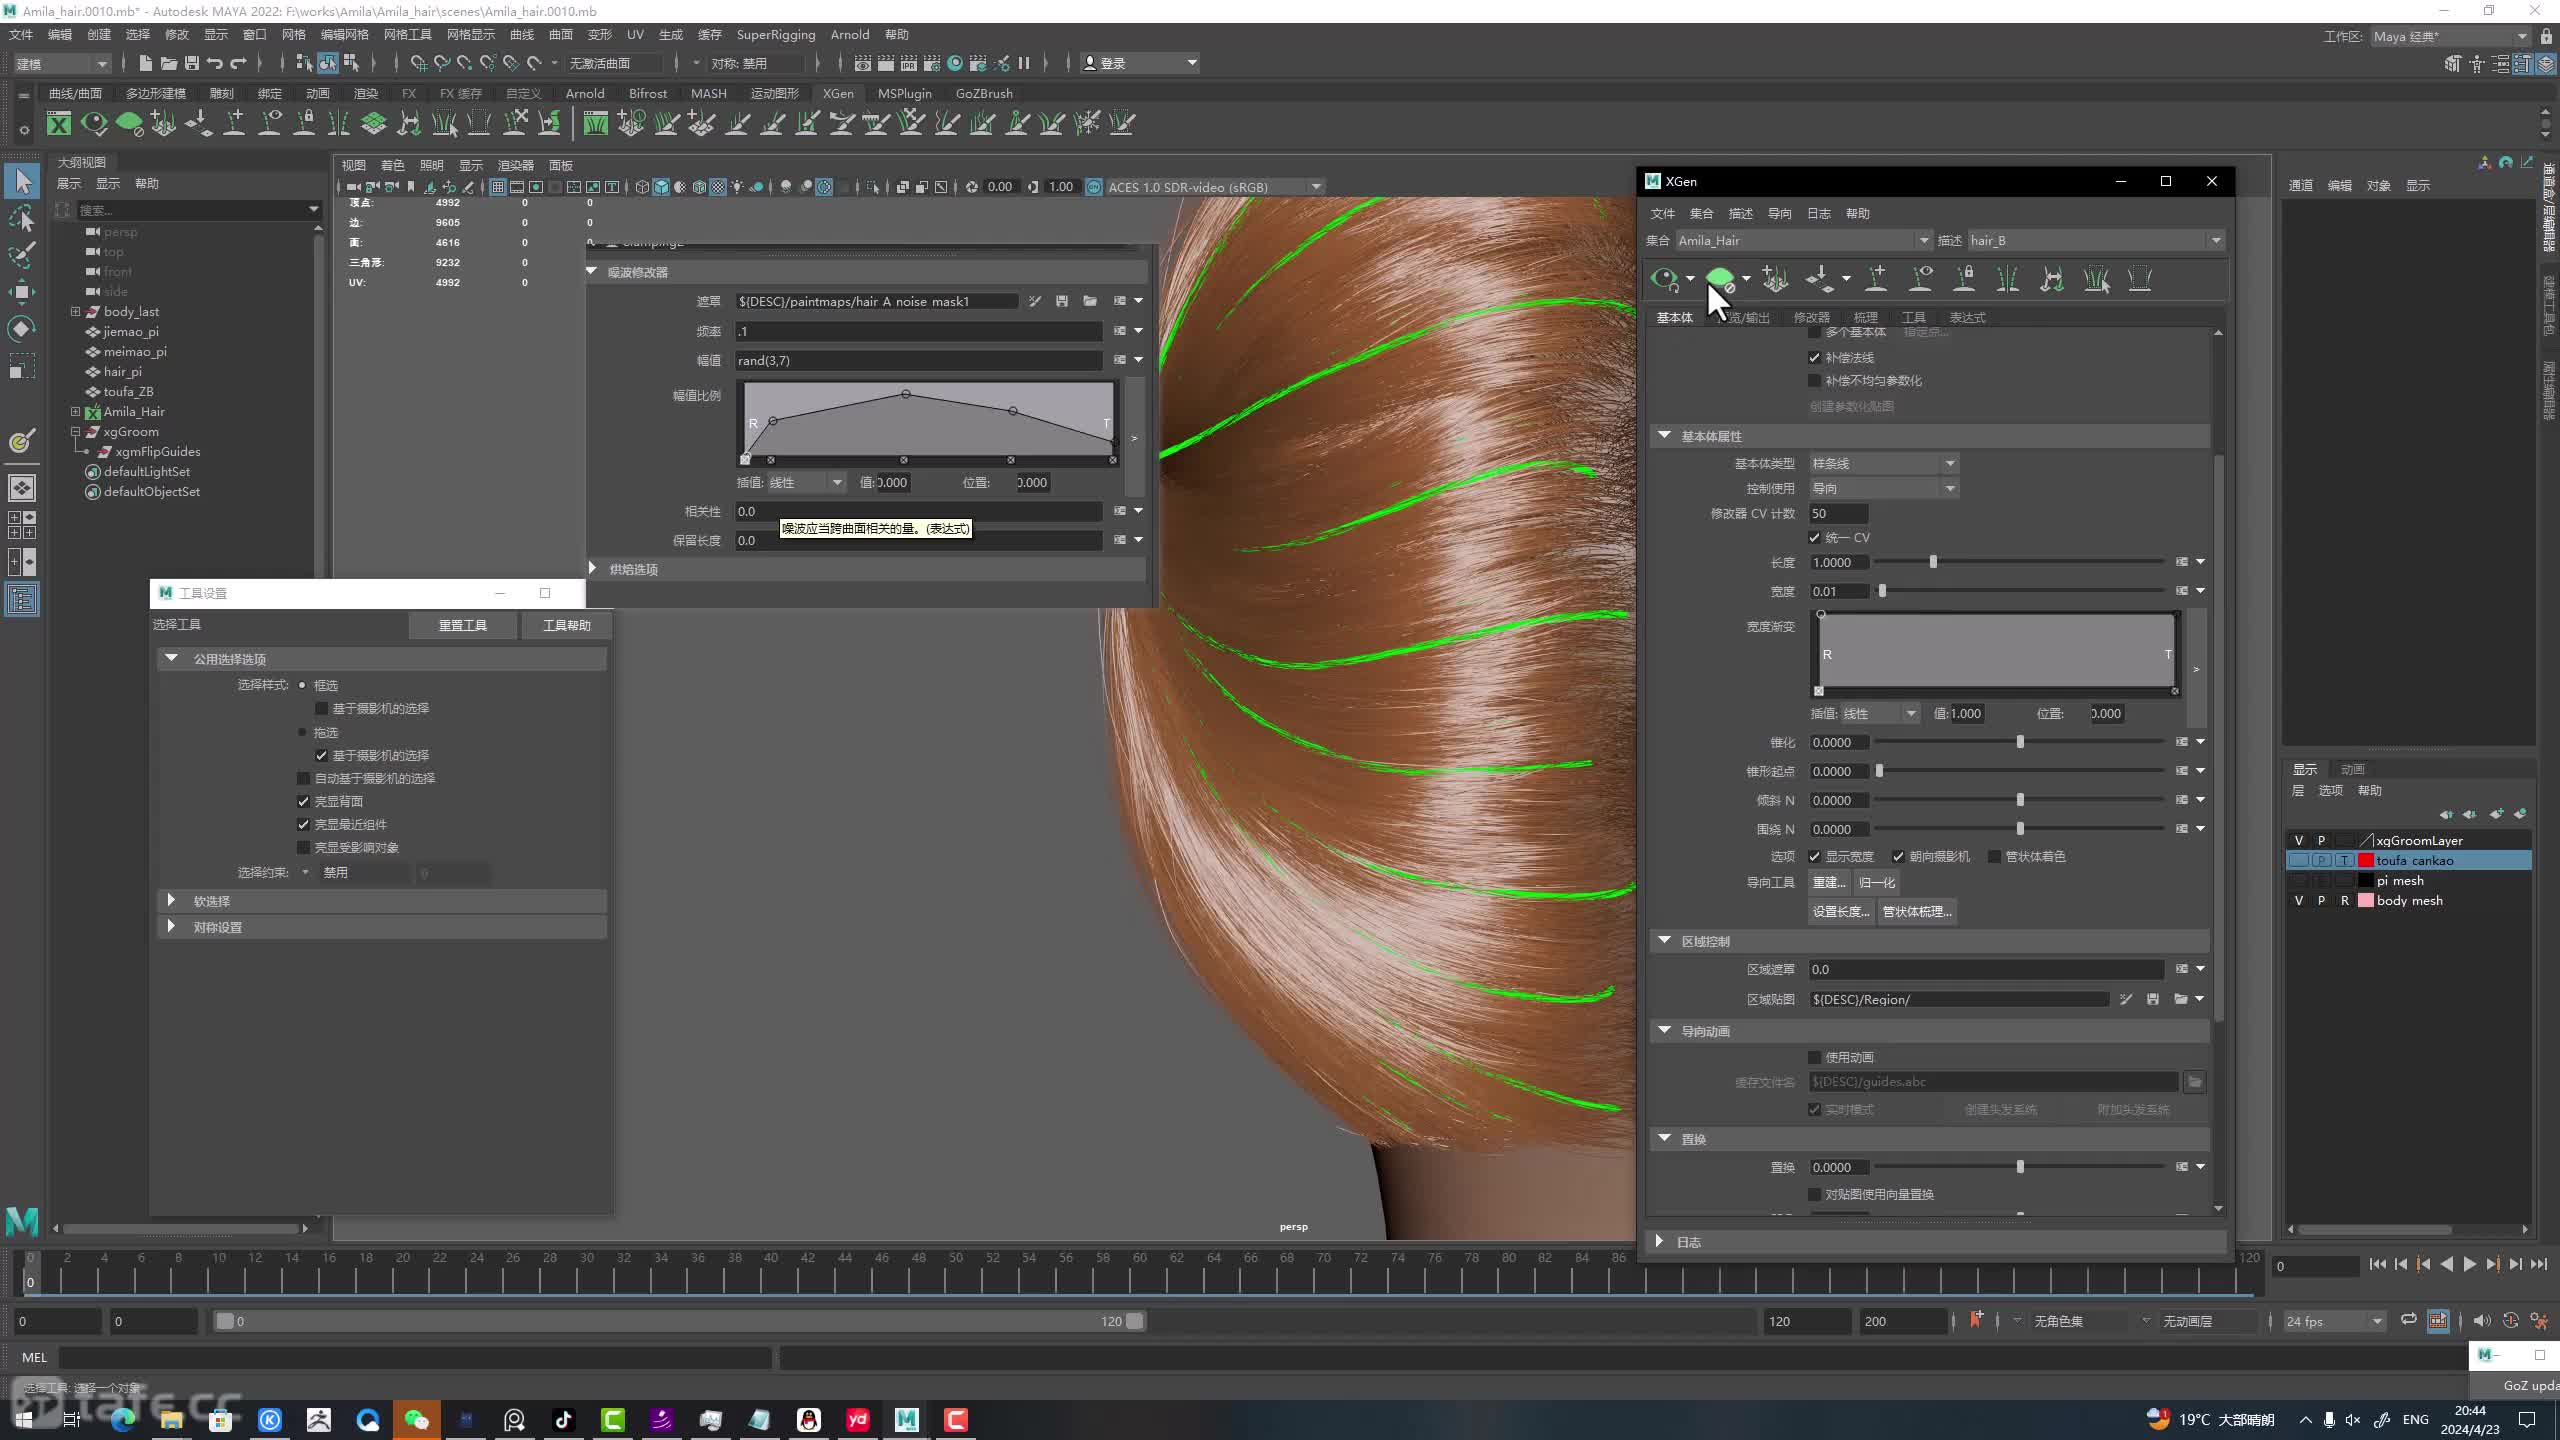
Task: Toggle visibility of the body mesh layer
Action: [2298, 900]
